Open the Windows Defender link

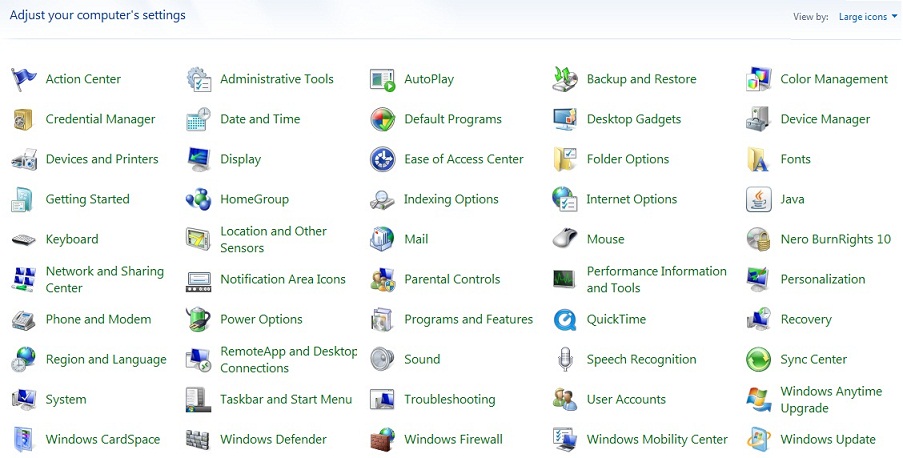[273, 440]
